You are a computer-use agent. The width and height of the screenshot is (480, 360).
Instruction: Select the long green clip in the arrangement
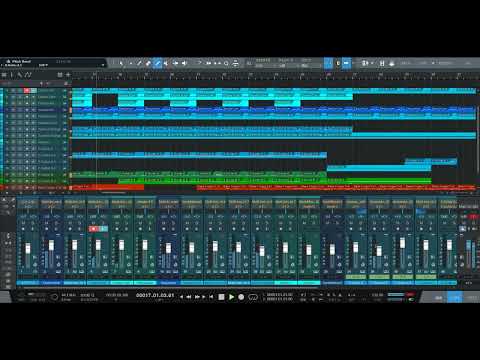[x=275, y=181]
